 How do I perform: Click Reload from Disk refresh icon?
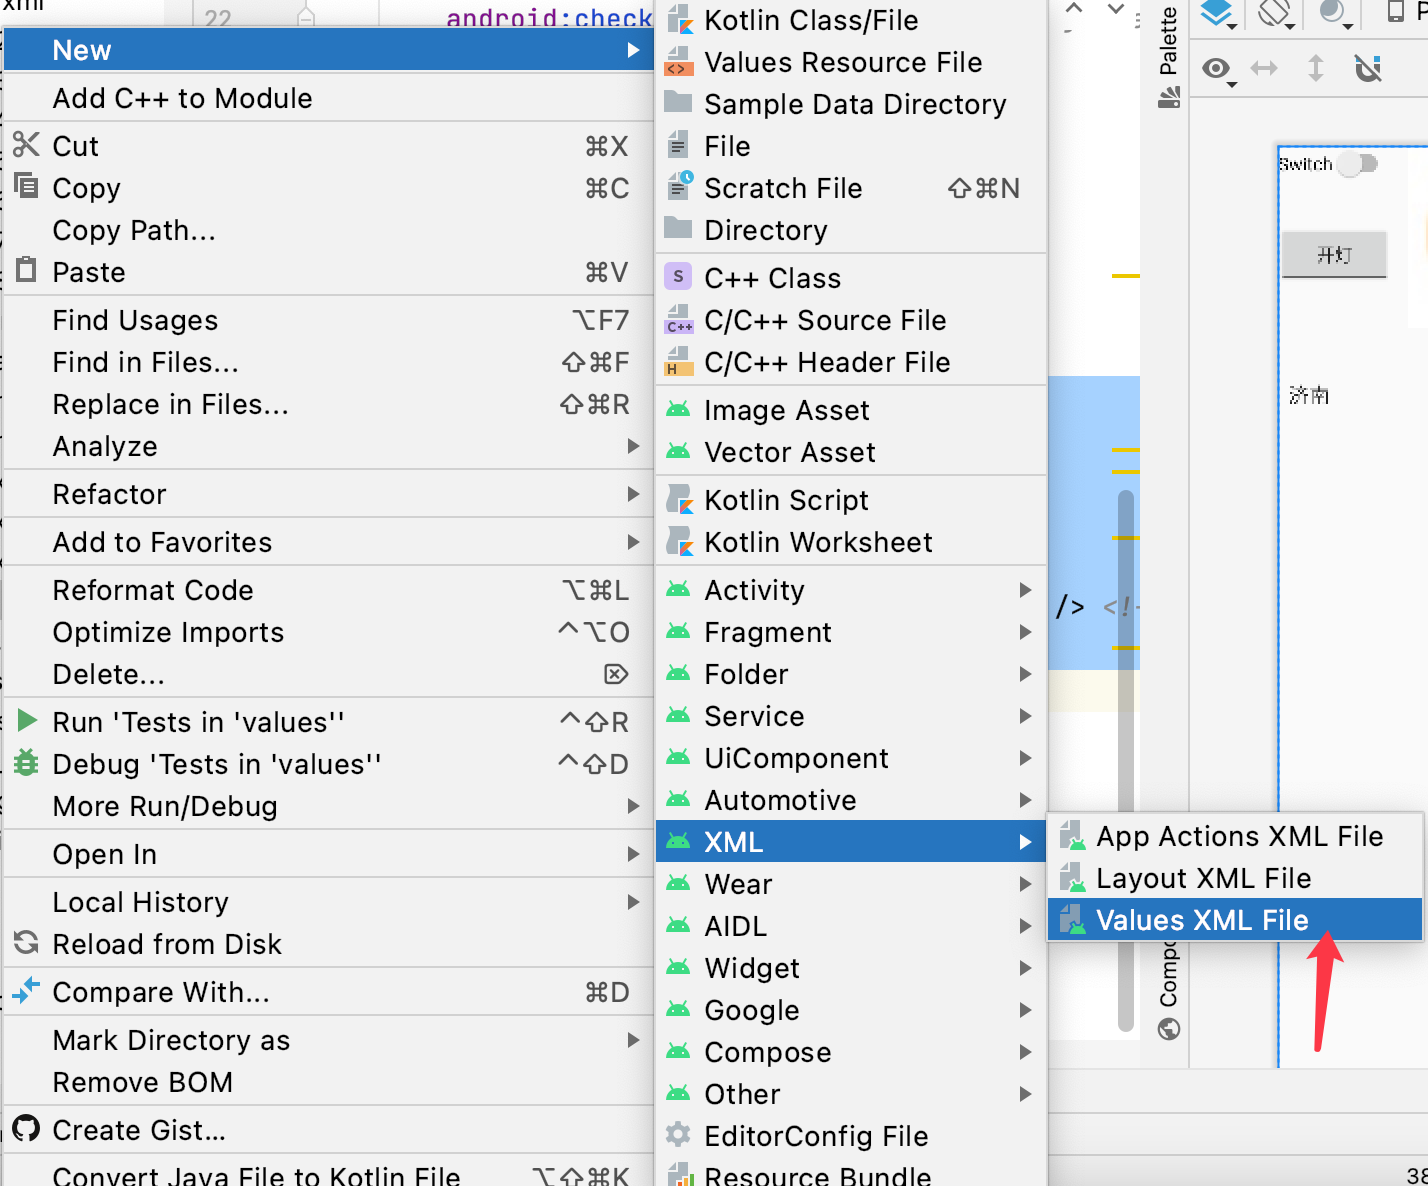coord(26,943)
